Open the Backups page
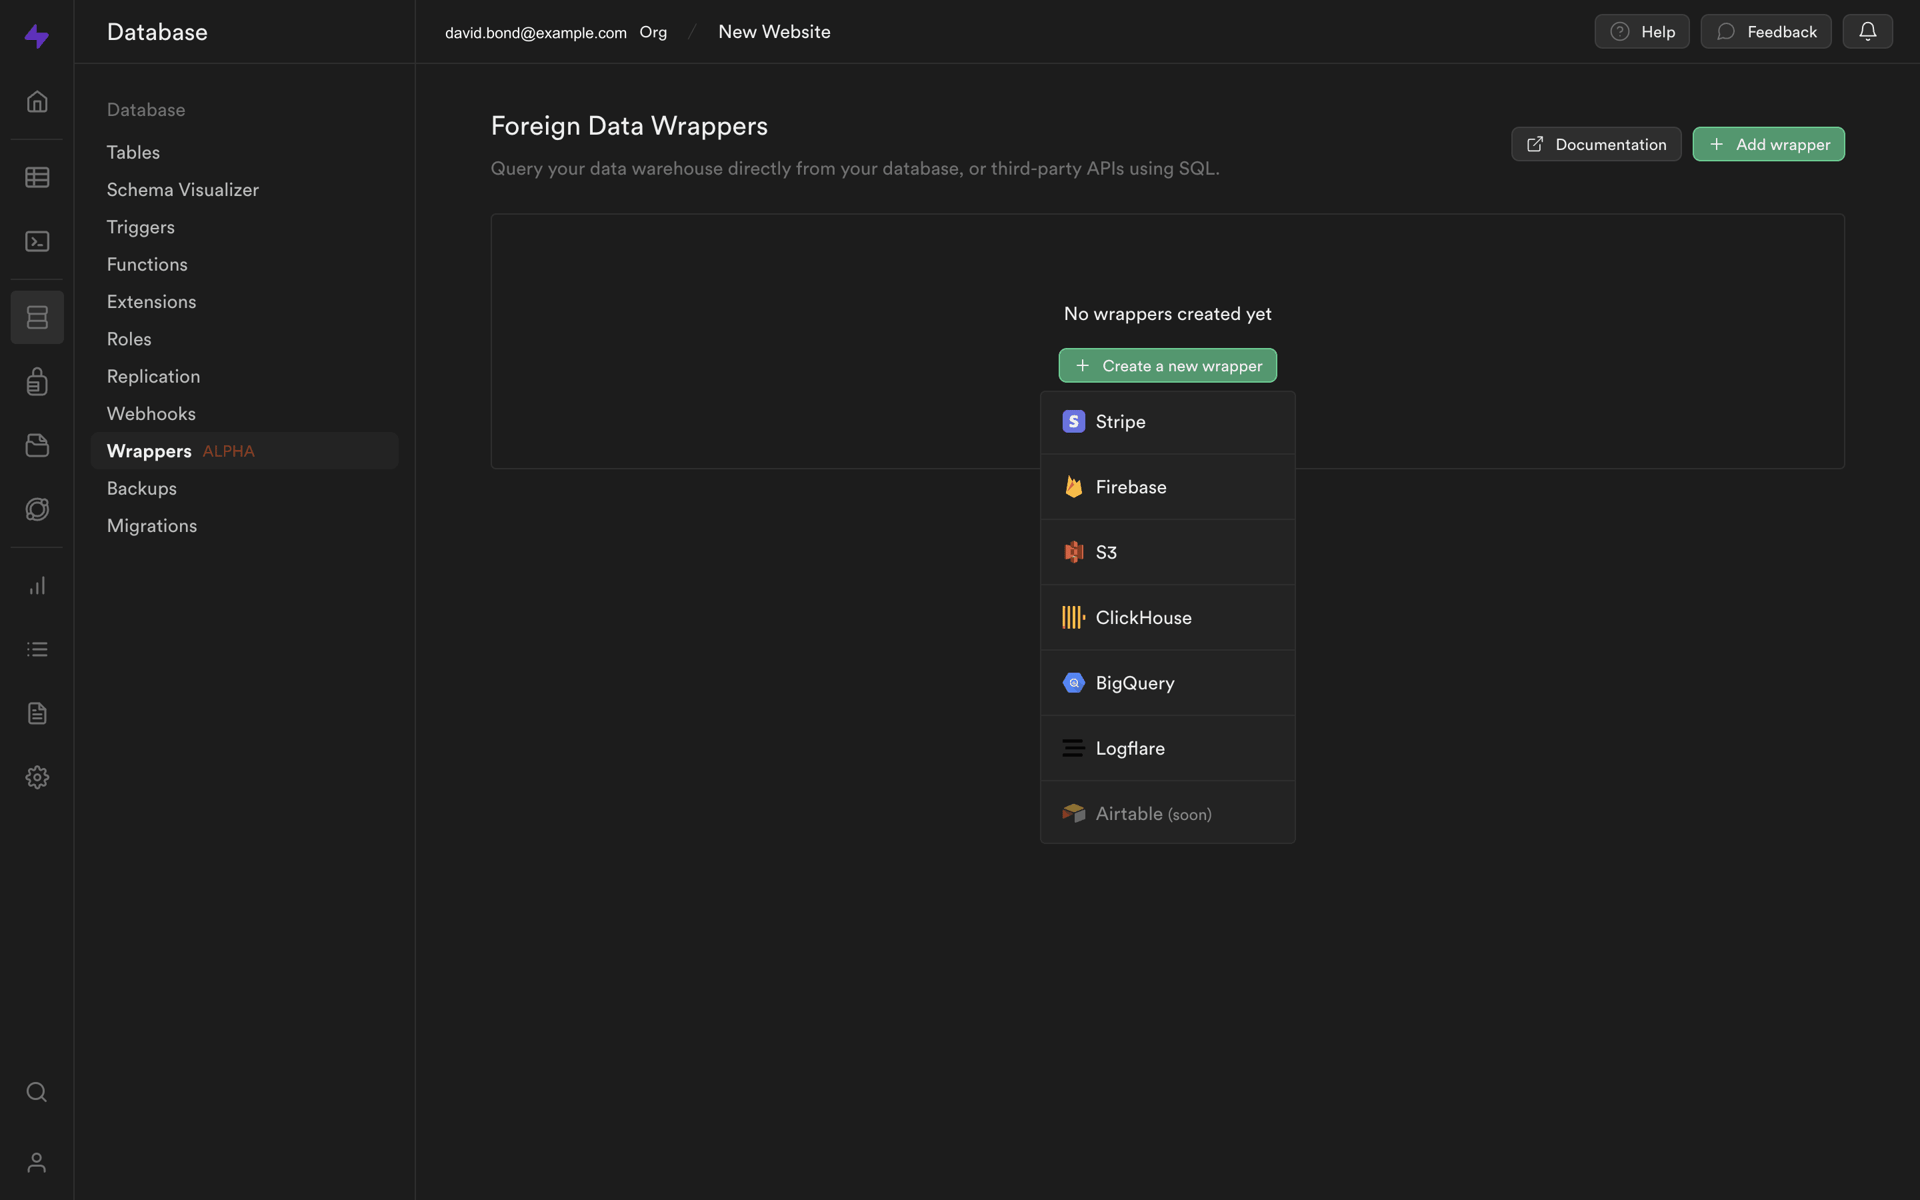This screenshot has width=1920, height=1200. pyautogui.click(x=141, y=488)
